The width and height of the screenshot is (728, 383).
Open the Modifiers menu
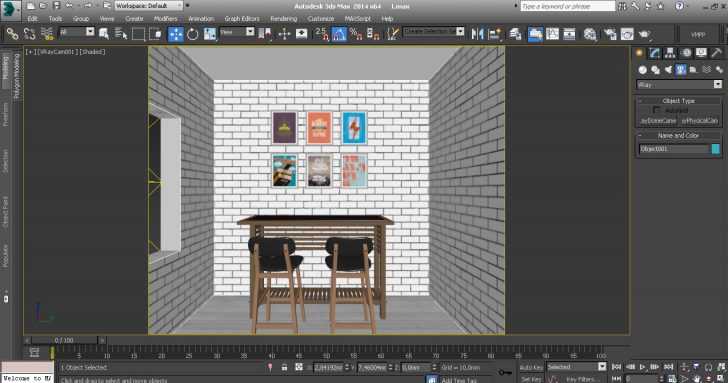tap(165, 19)
